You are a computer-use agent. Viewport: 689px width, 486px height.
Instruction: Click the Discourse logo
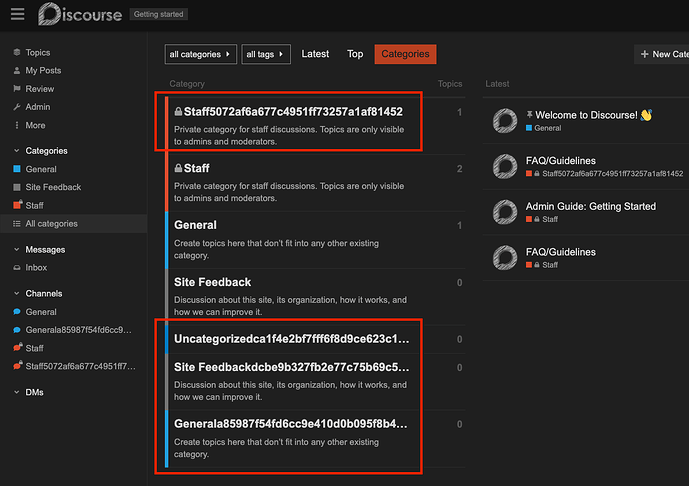click(x=80, y=15)
